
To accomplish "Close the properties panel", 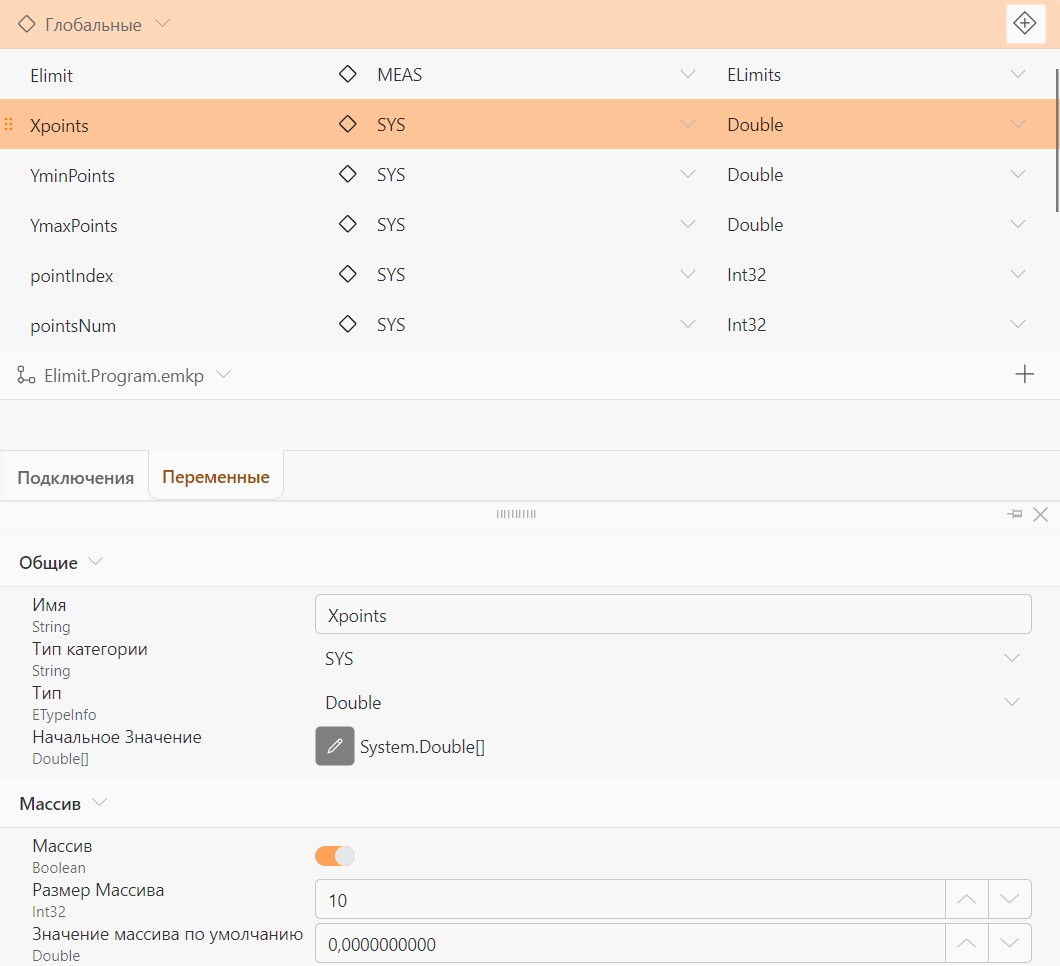I will [x=1040, y=514].
